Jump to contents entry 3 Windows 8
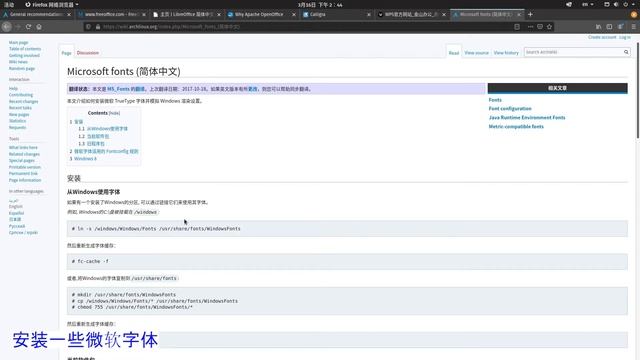Image resolution: width=640 pixels, height=360 pixels. pyautogui.click(x=83, y=159)
